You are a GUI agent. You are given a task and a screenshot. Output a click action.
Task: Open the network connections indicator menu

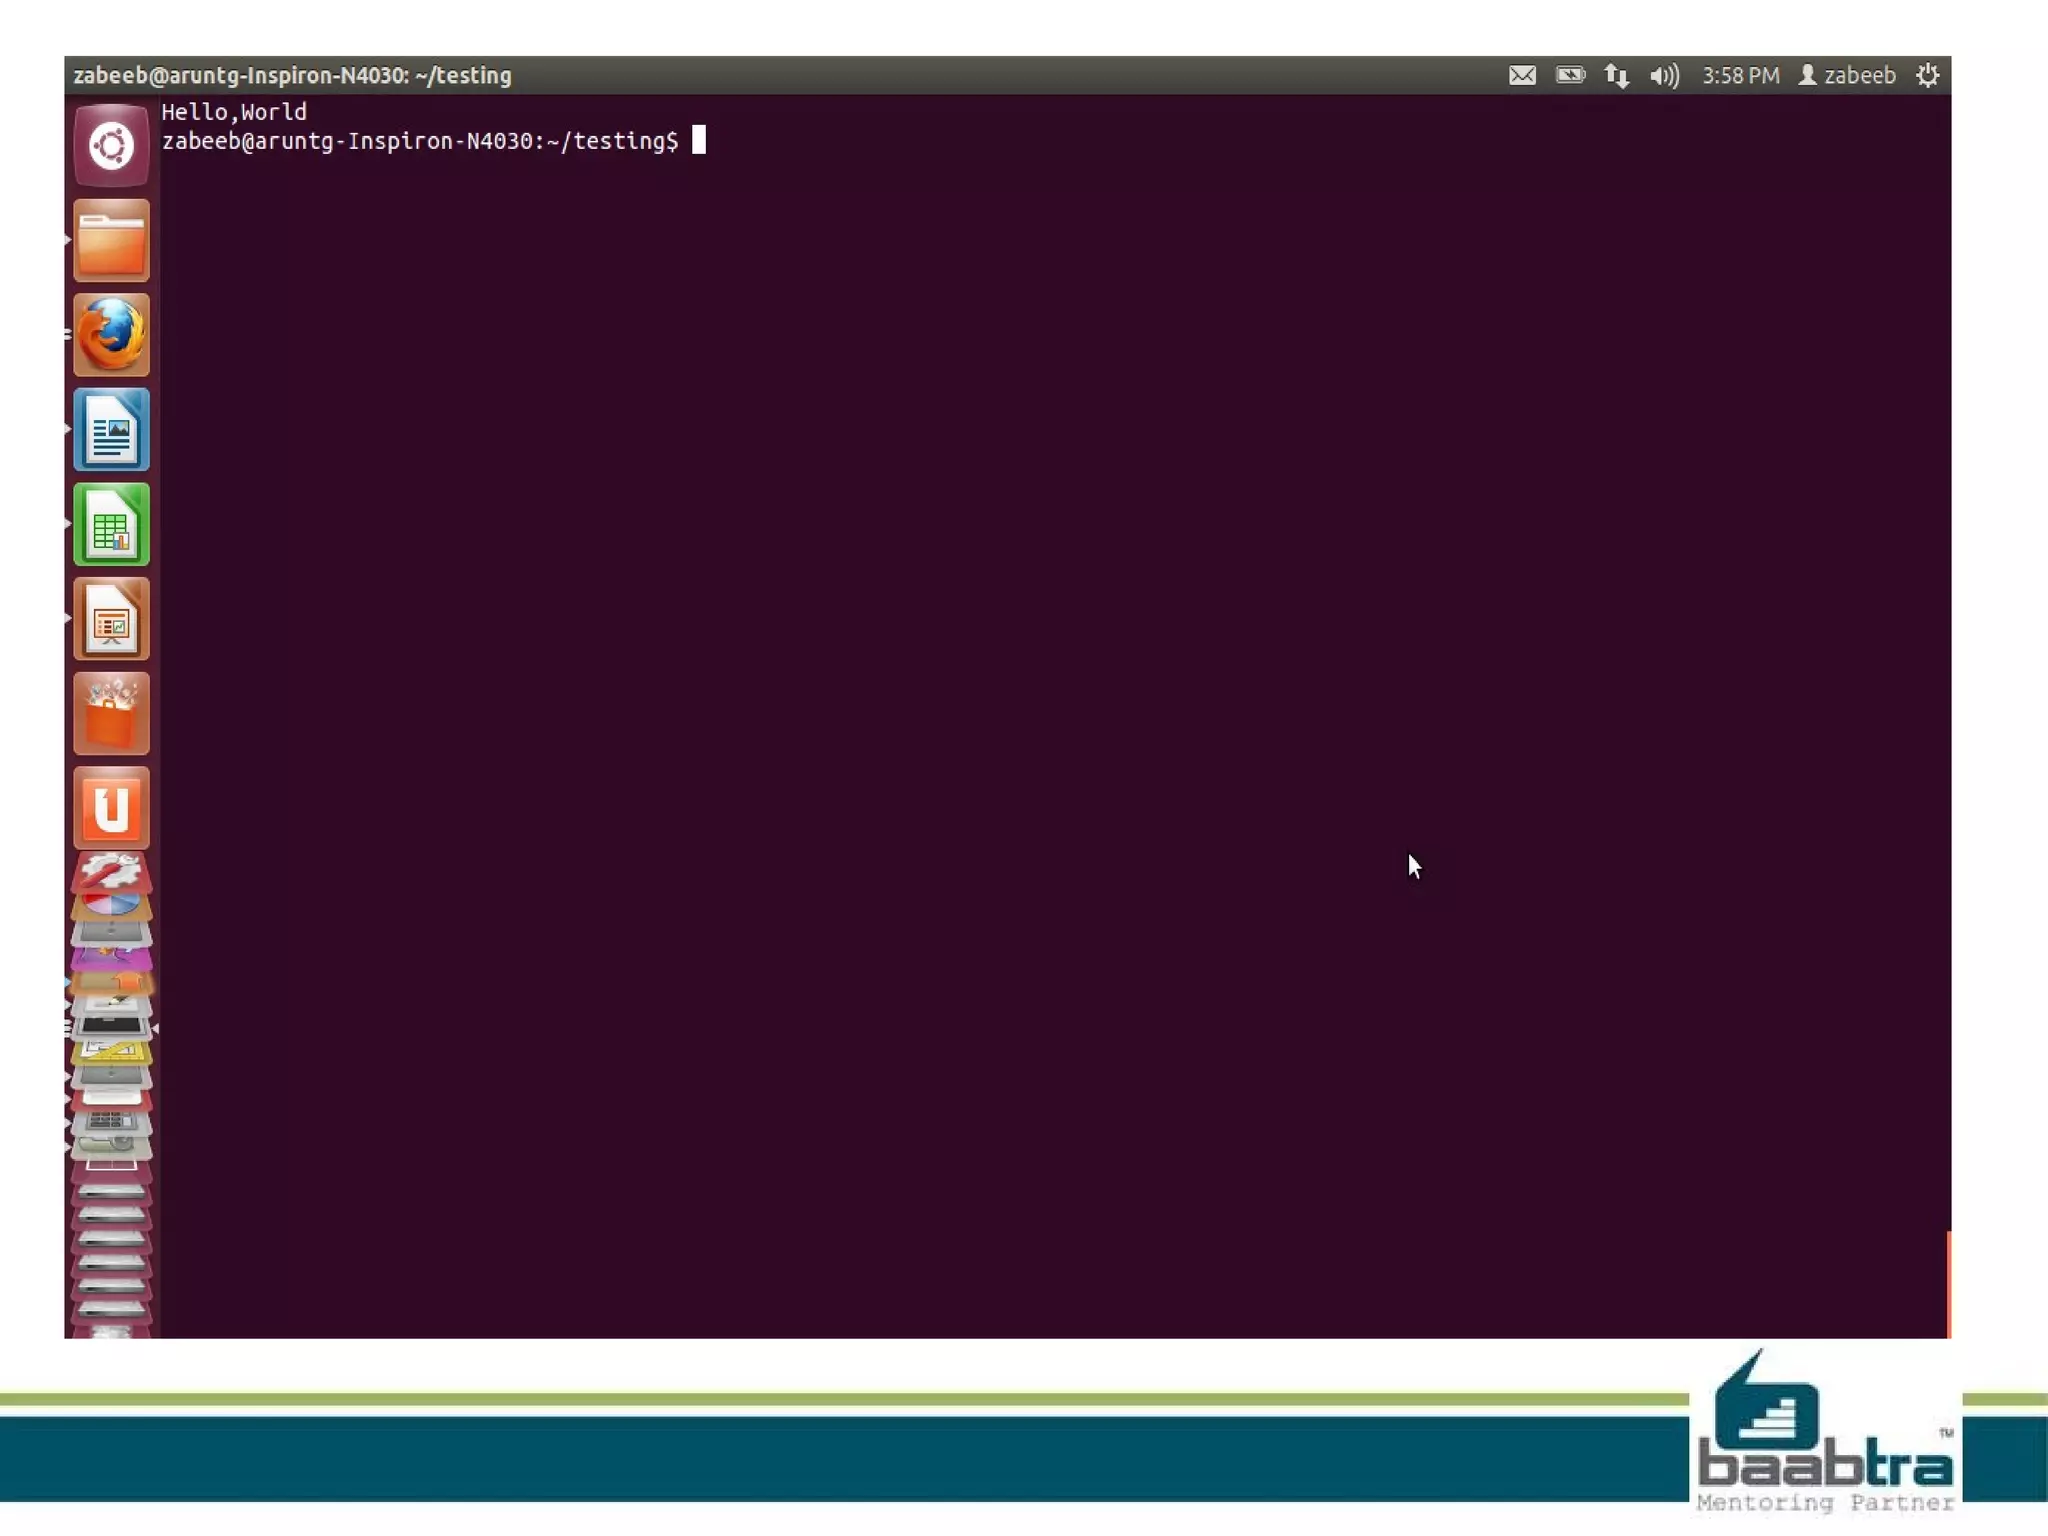tap(1616, 76)
